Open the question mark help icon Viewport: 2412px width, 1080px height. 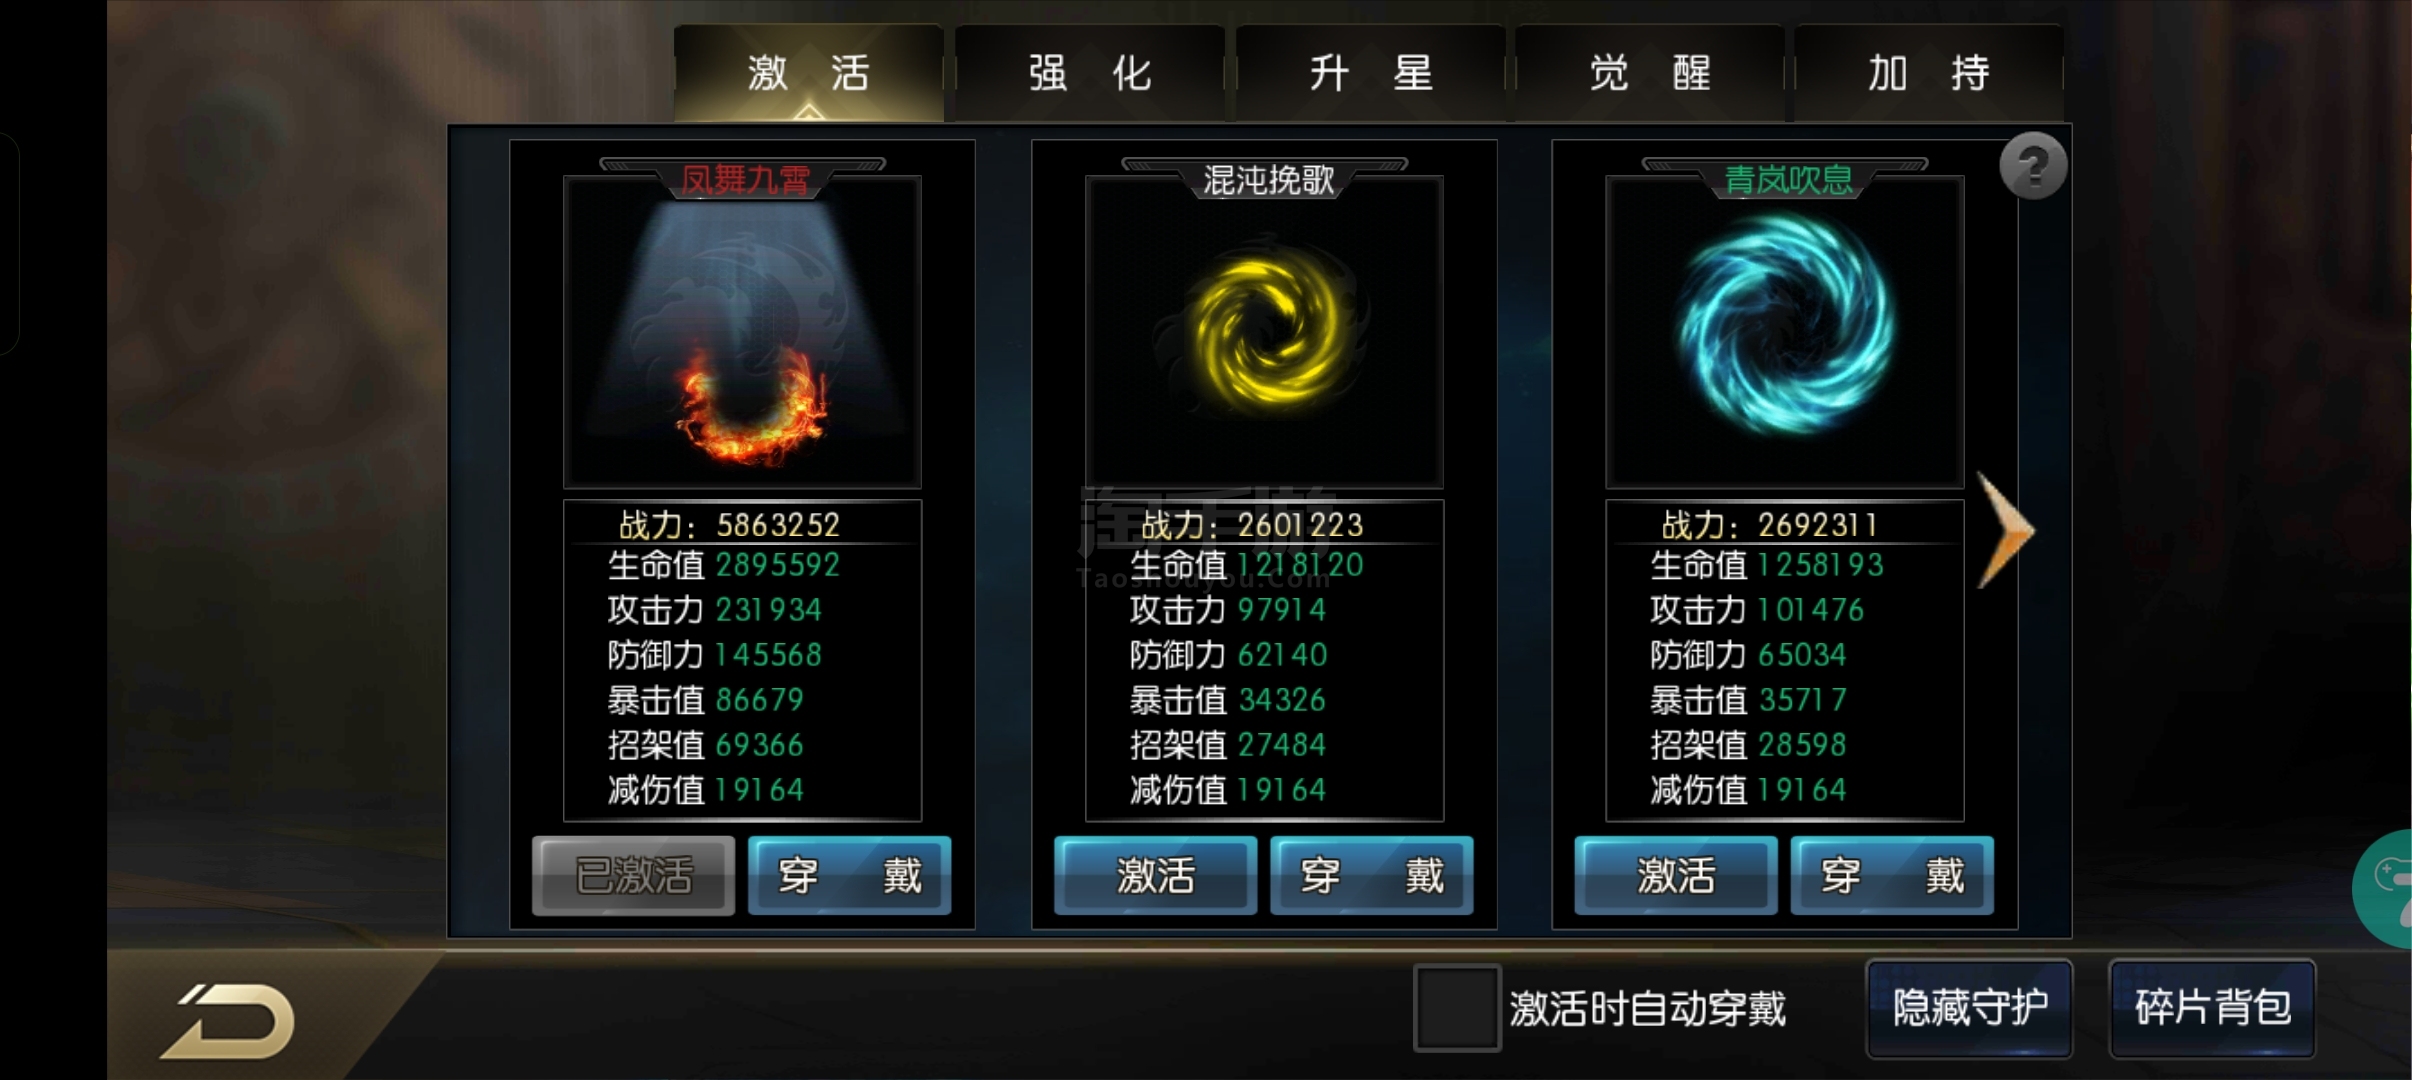(2033, 166)
